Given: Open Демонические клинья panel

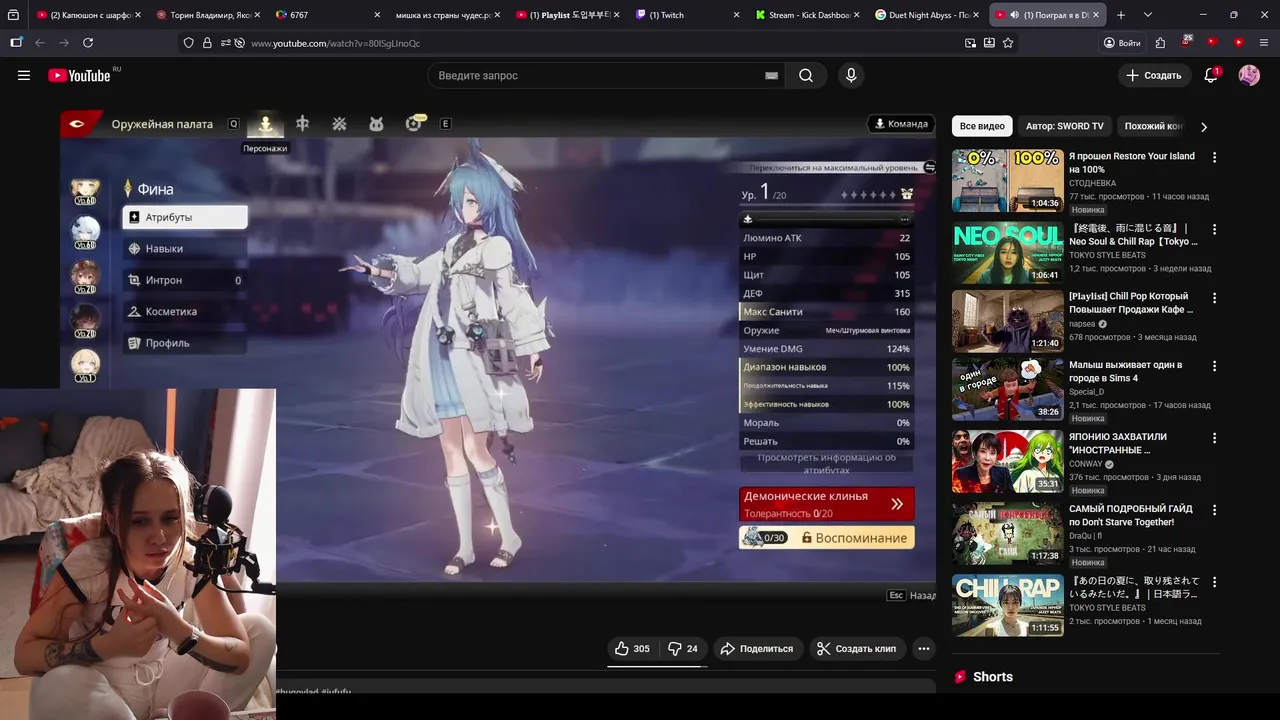Looking at the screenshot, I should click(x=826, y=504).
